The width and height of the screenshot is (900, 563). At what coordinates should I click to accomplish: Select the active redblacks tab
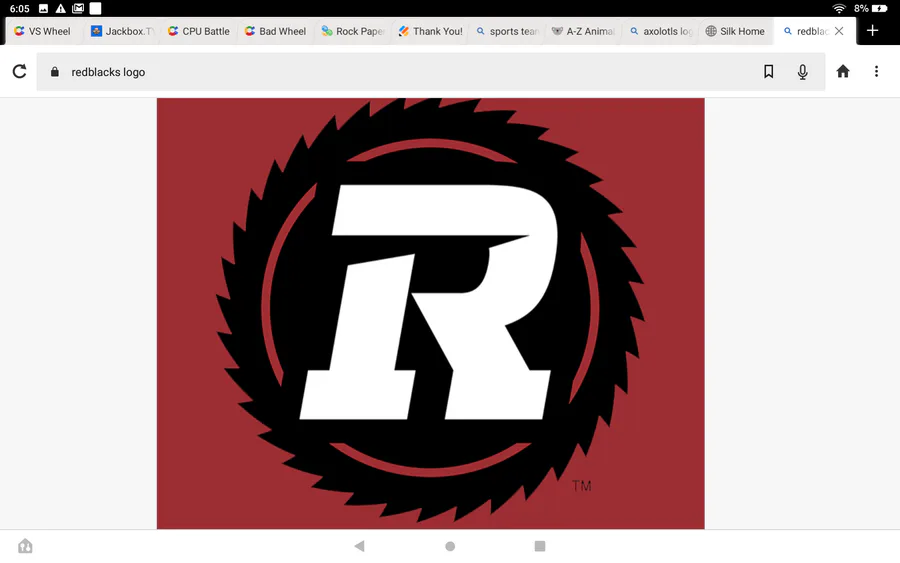[814, 31]
